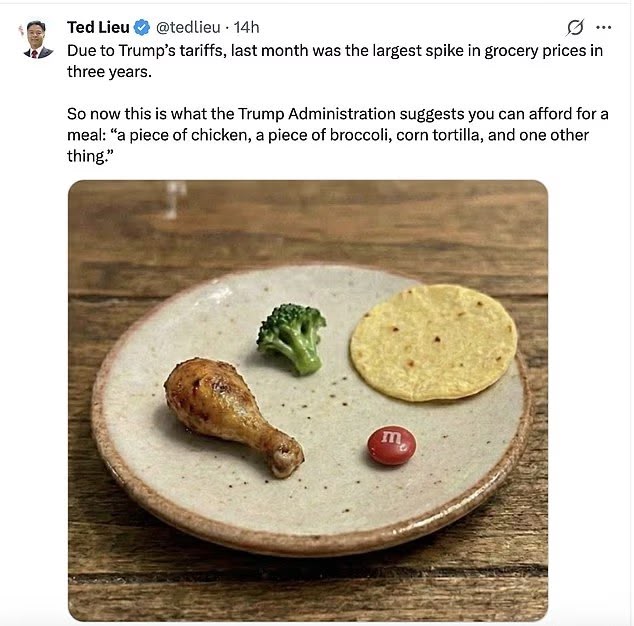Click the blue verified checkmark badge
Viewport: 634px width, 626px height.
(x=142, y=27)
